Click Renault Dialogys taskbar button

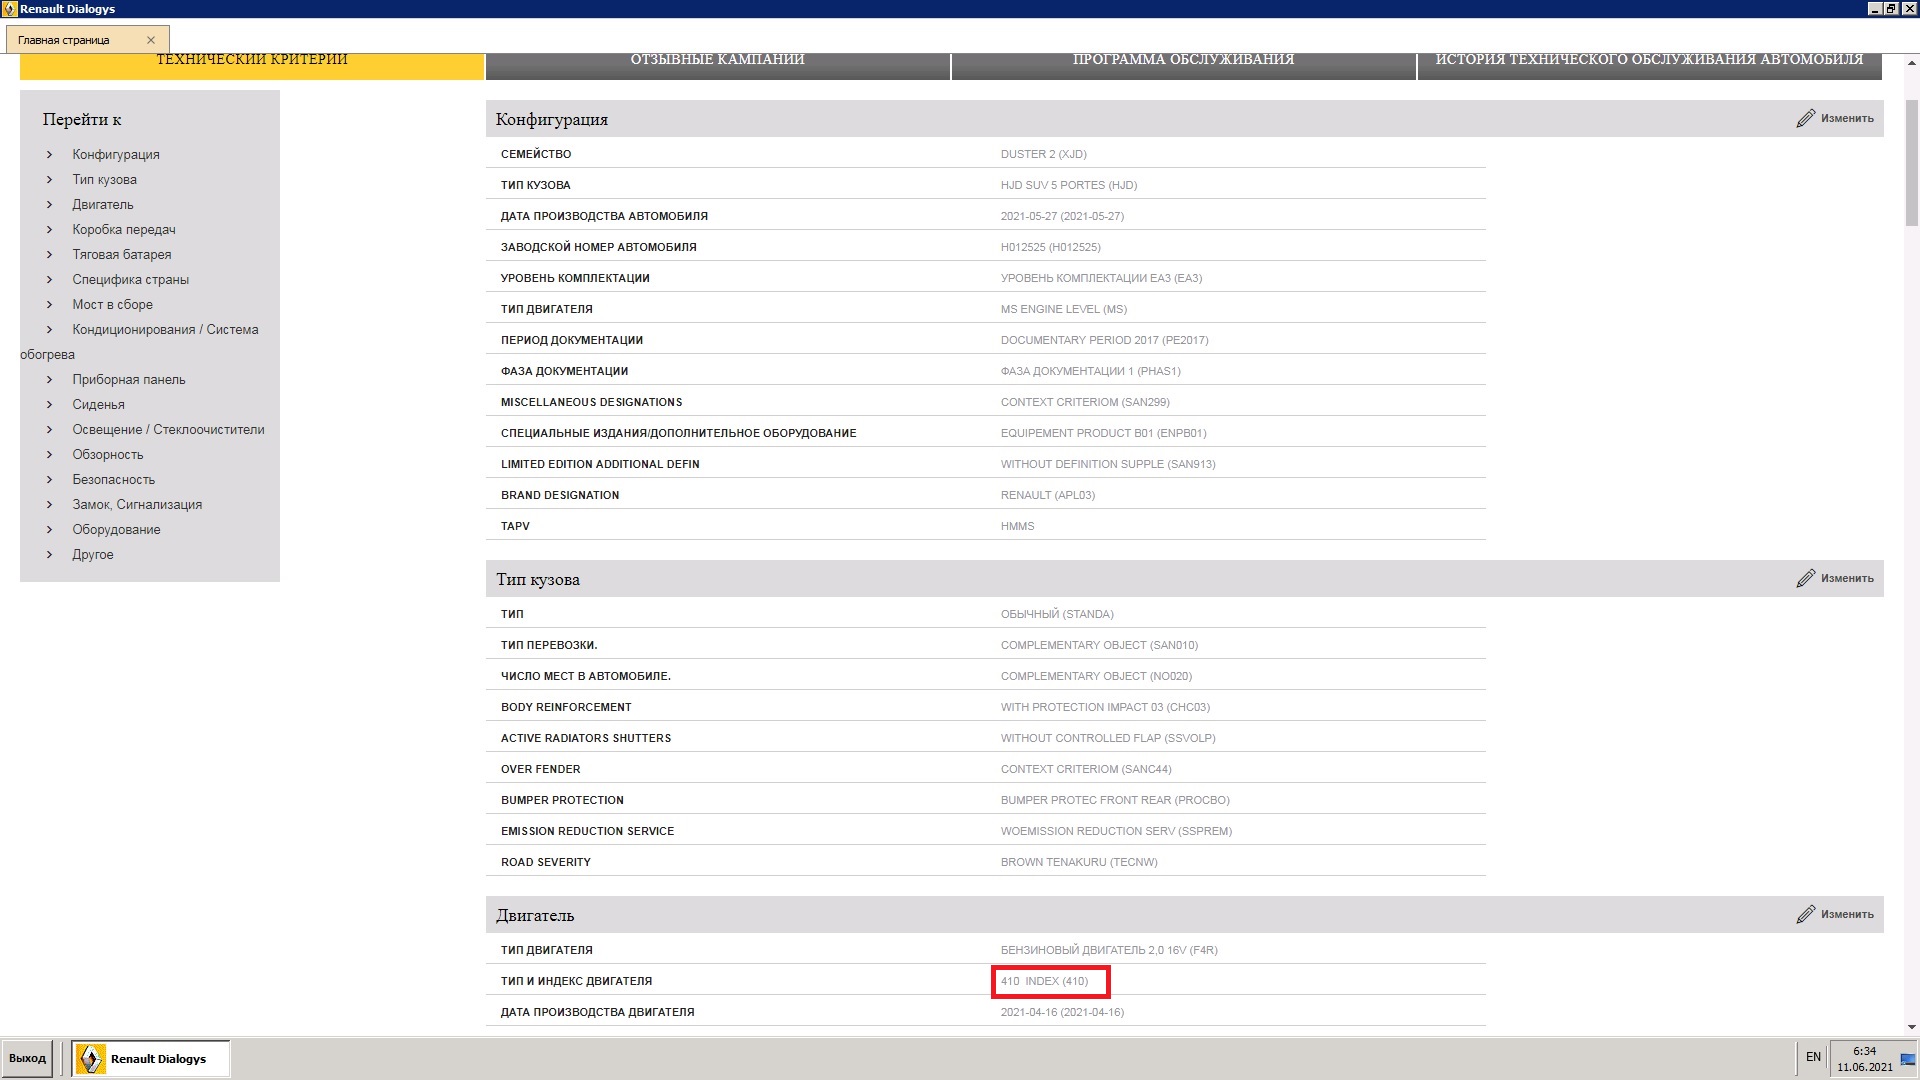coord(151,1059)
